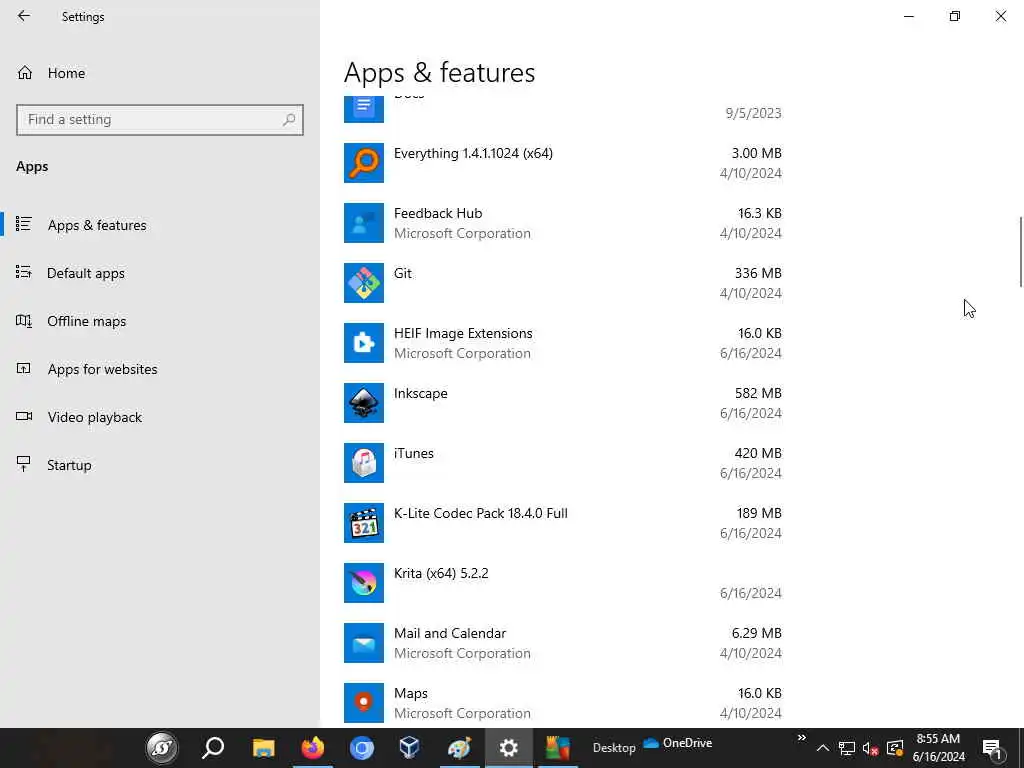Click the Docs app icon at list top
Screen dimensions: 1024x768
click(364, 109)
